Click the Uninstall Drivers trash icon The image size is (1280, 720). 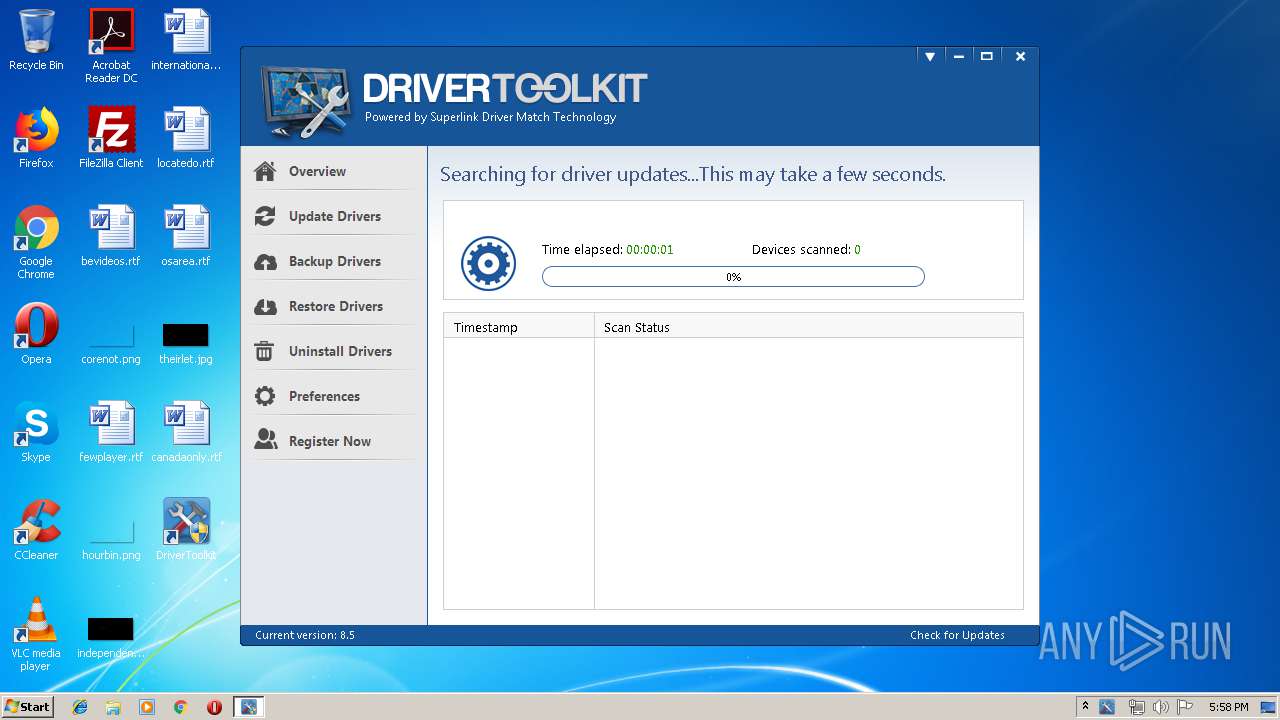[265, 351]
